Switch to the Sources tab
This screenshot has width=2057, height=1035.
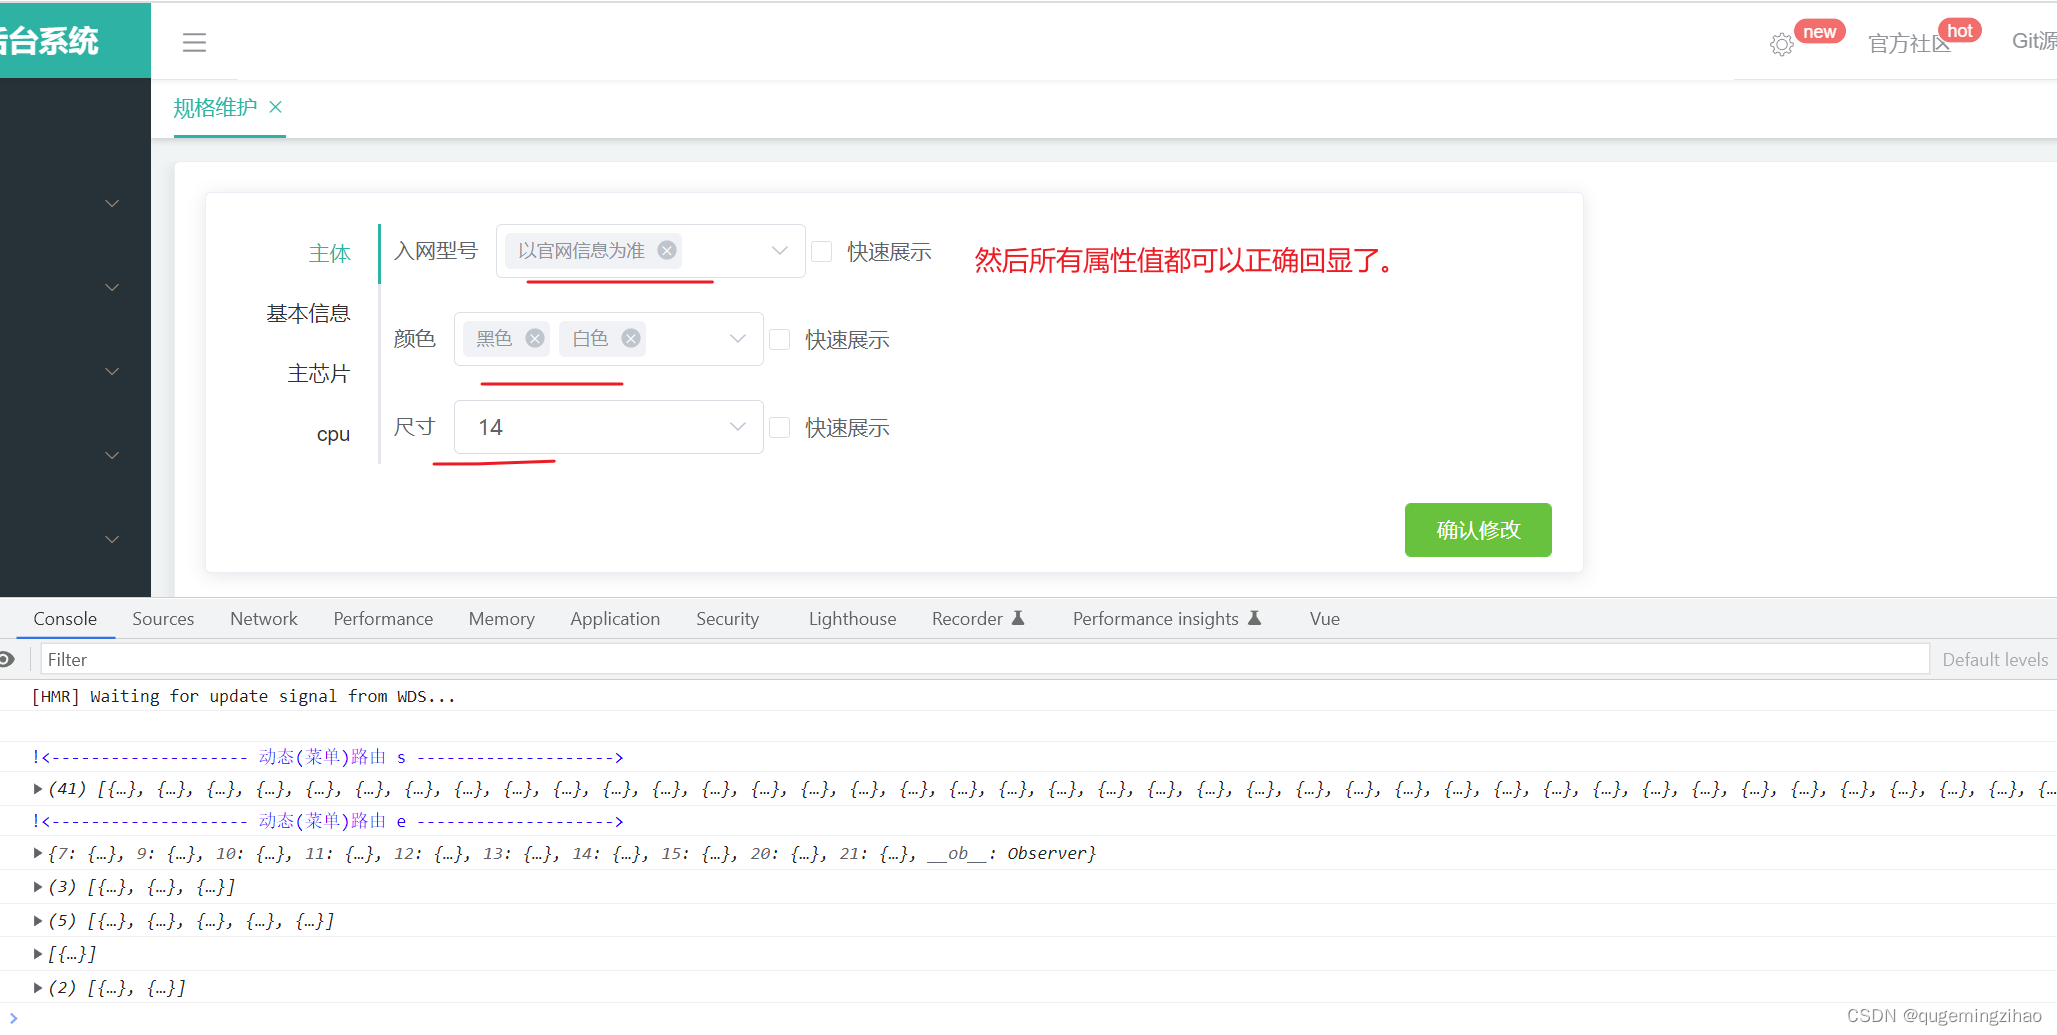click(163, 618)
